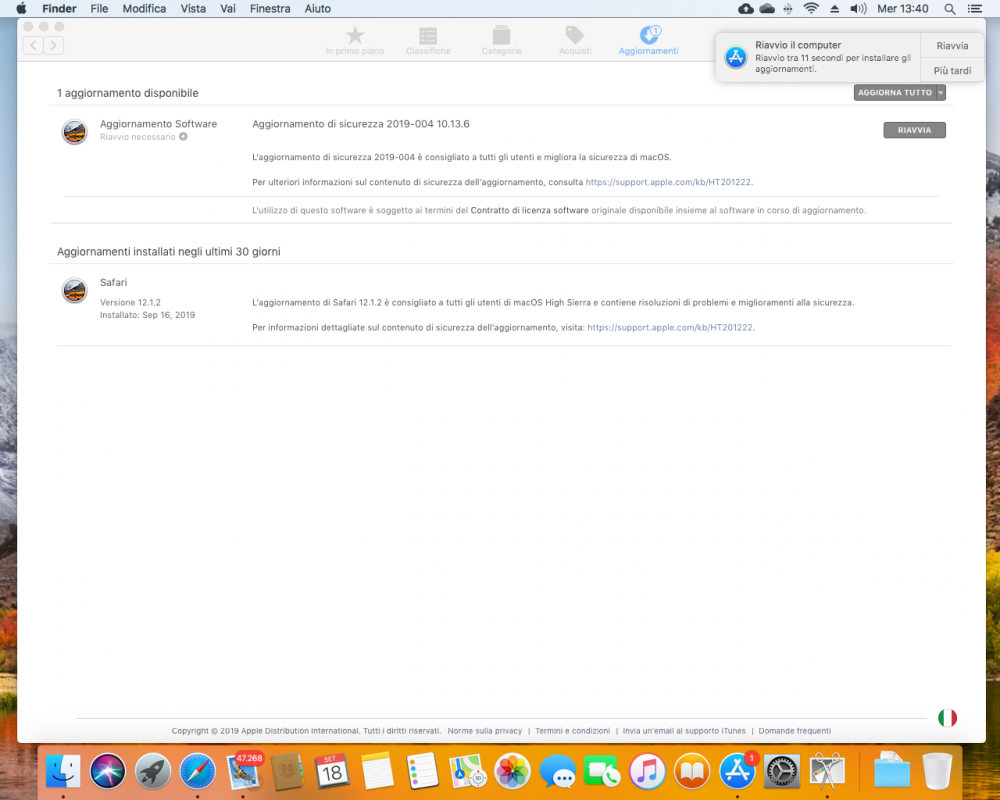Open Maps from the Dock
Screen dimensions: 1000x800
tap(467, 771)
